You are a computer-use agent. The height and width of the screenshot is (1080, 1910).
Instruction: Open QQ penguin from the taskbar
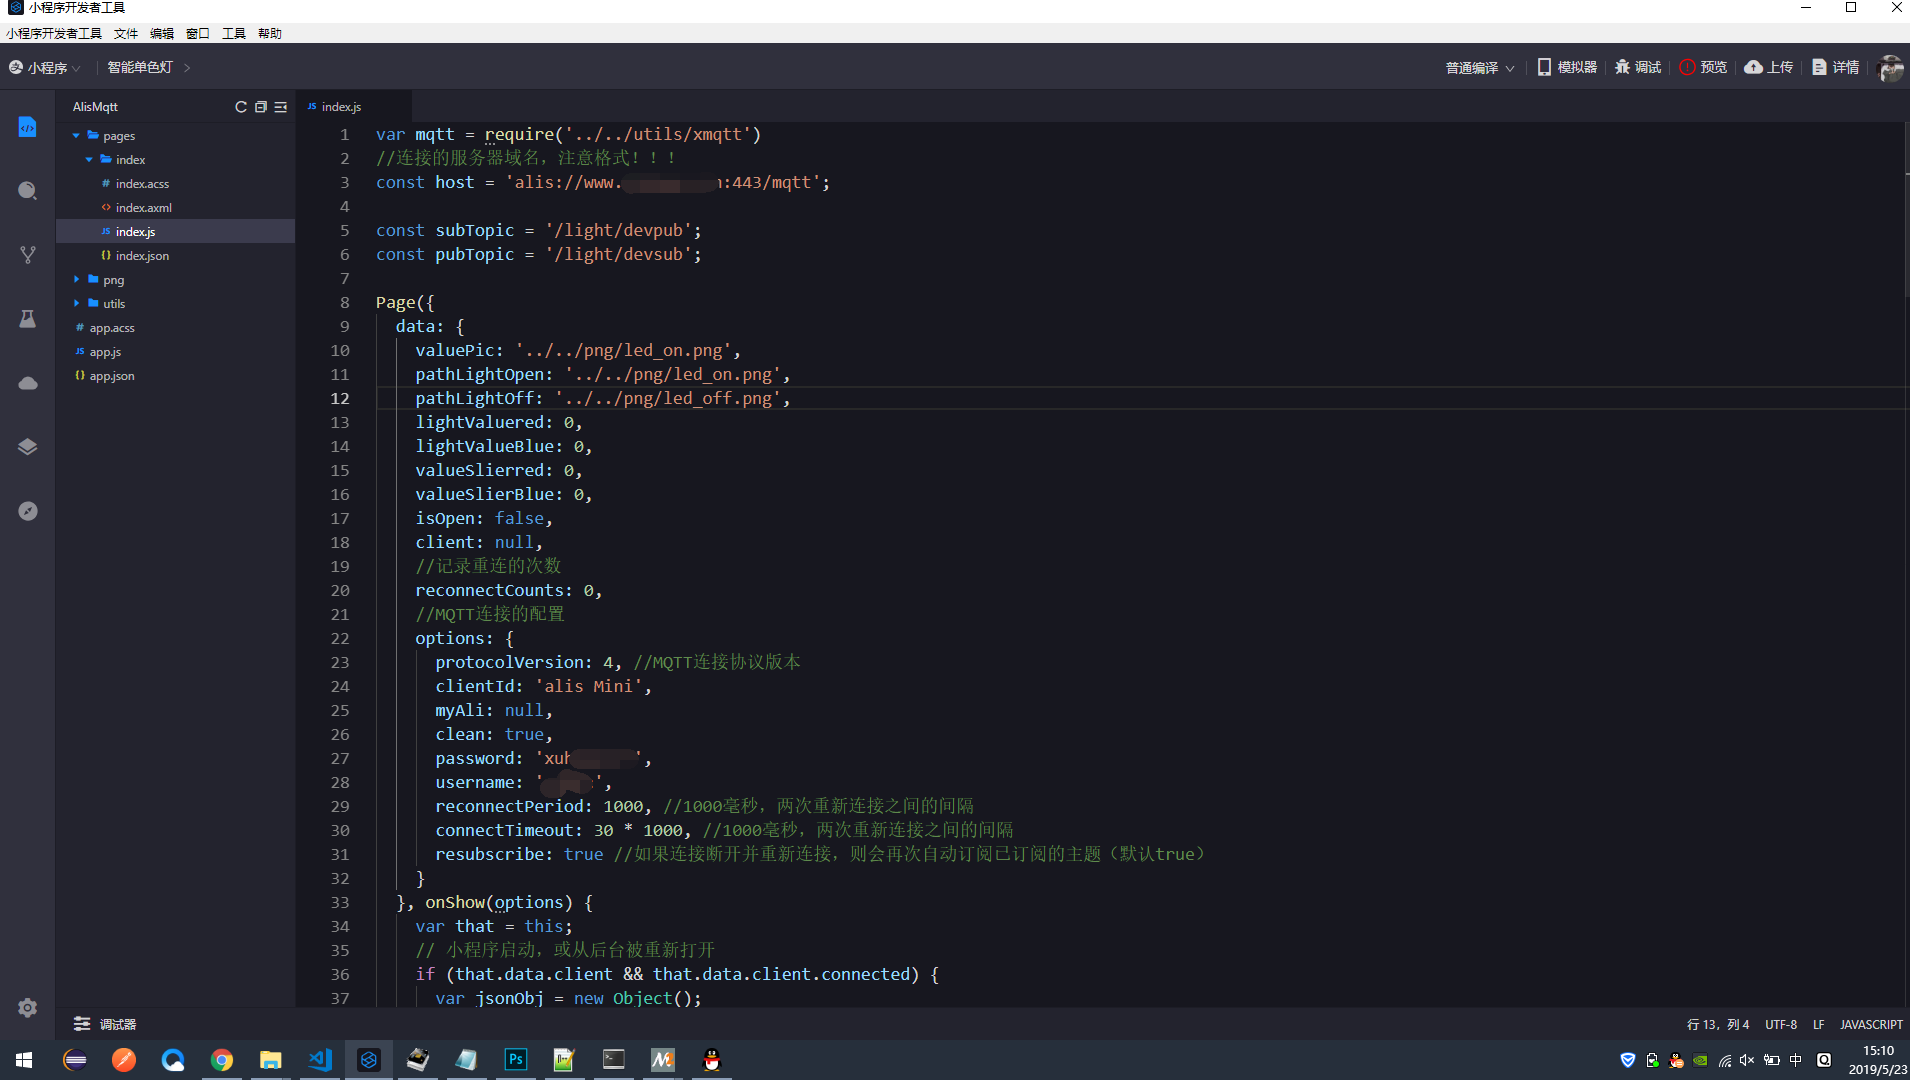point(712,1060)
